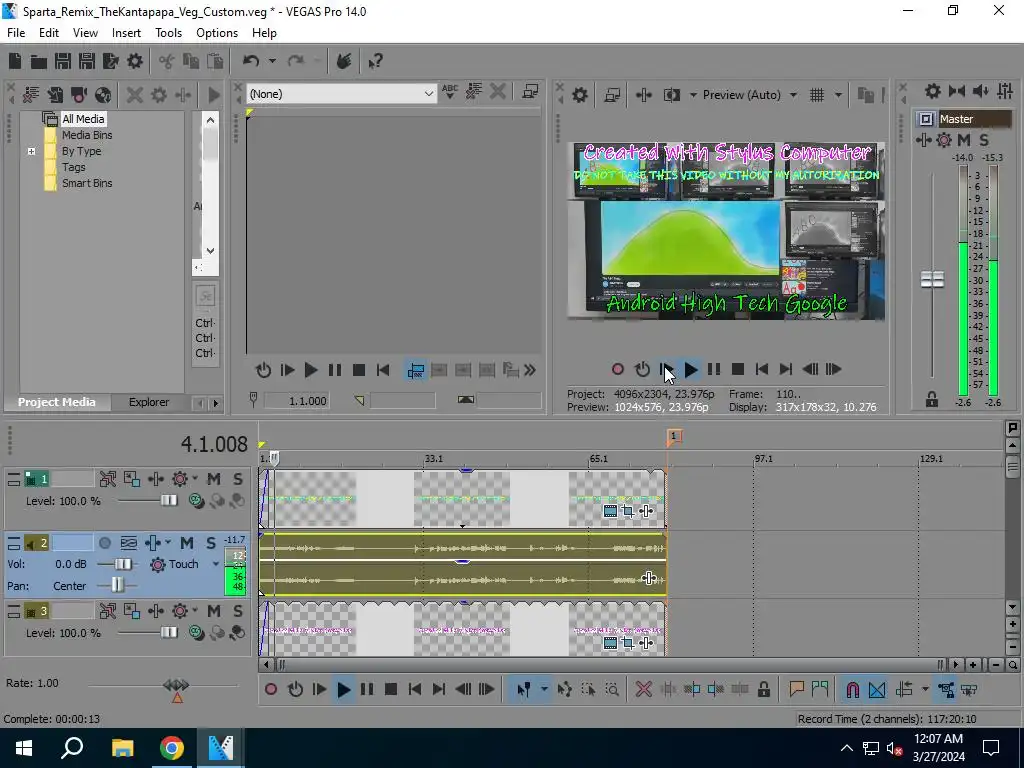
Task: Open the event pan/crop icon on track 1 clip
Action: coord(628,511)
